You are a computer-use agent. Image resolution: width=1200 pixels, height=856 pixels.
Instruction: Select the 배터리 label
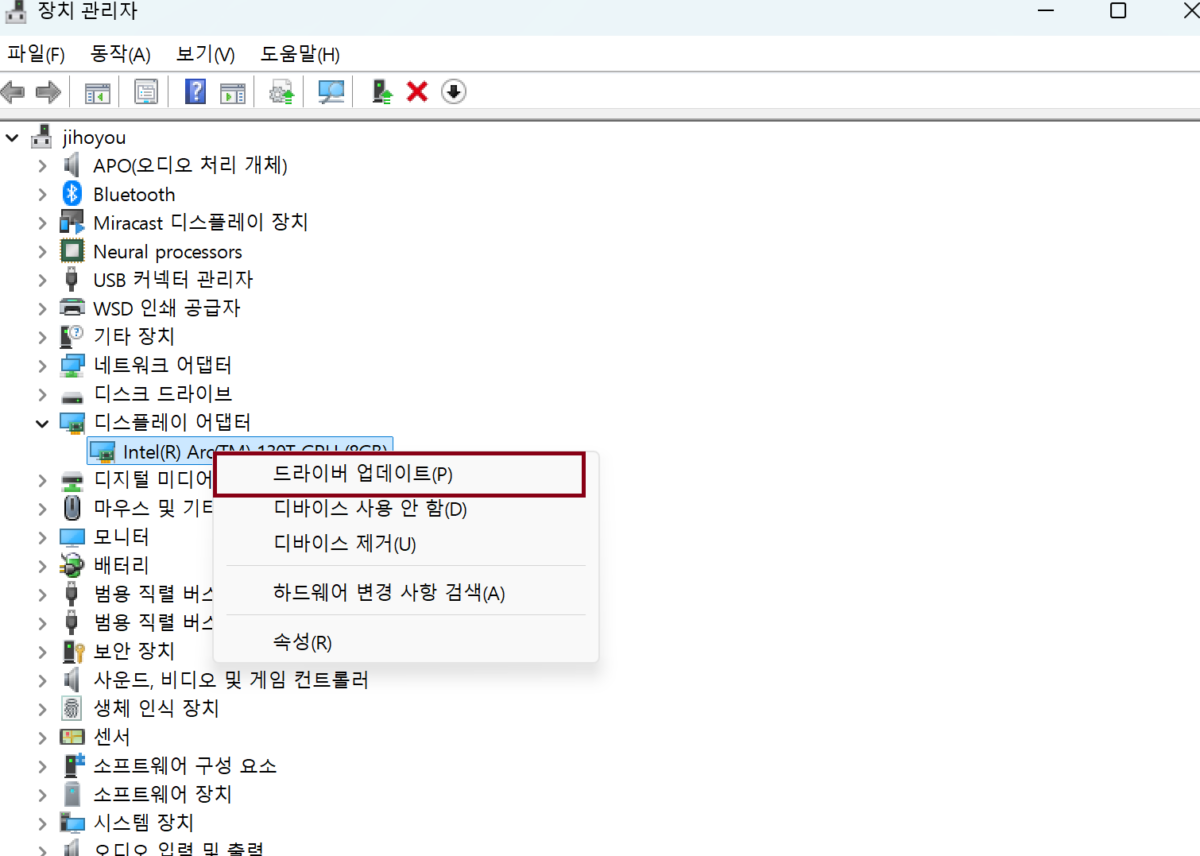(x=121, y=566)
